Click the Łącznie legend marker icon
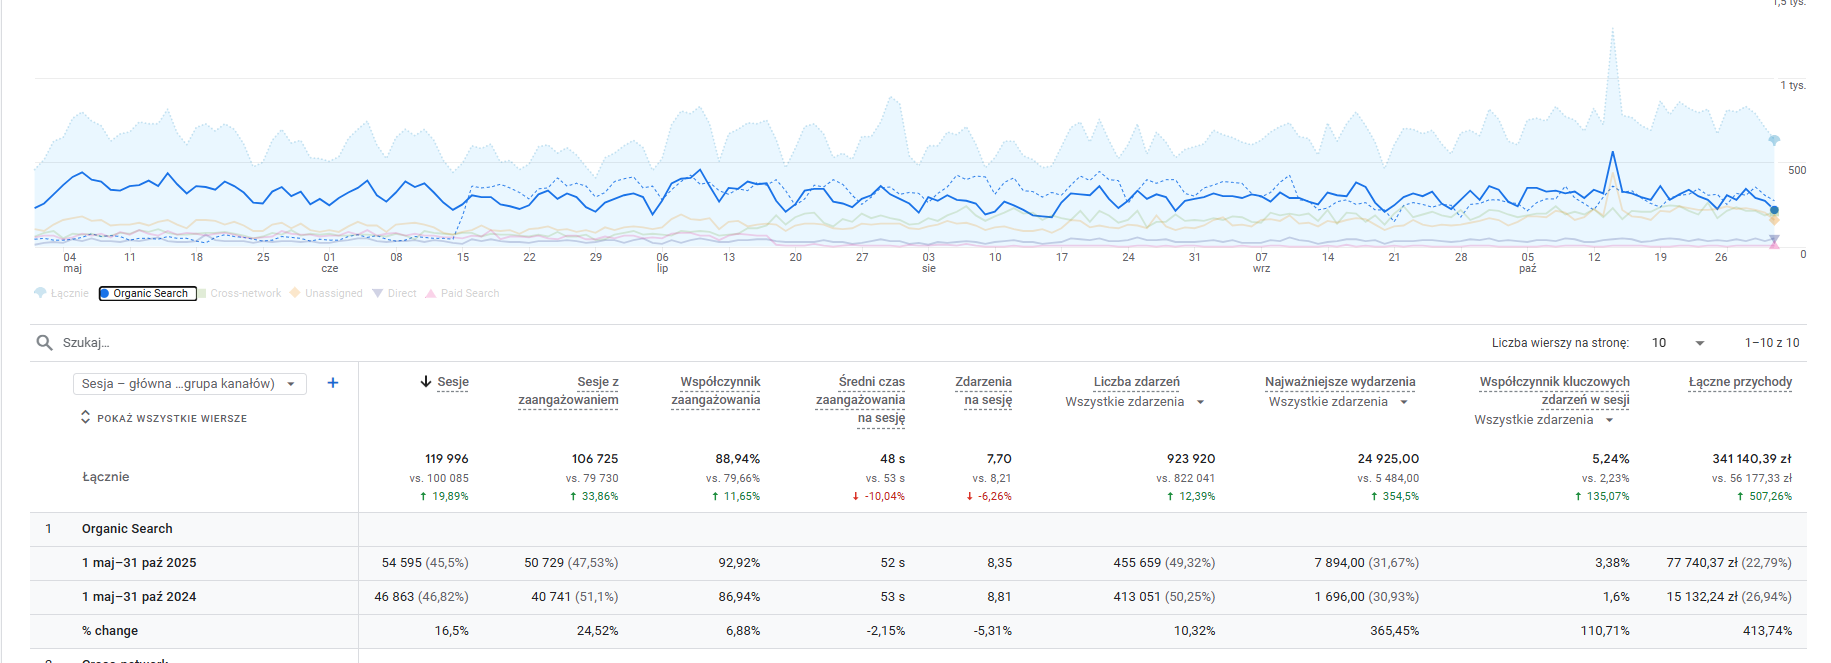1831x663 pixels. coord(40,293)
